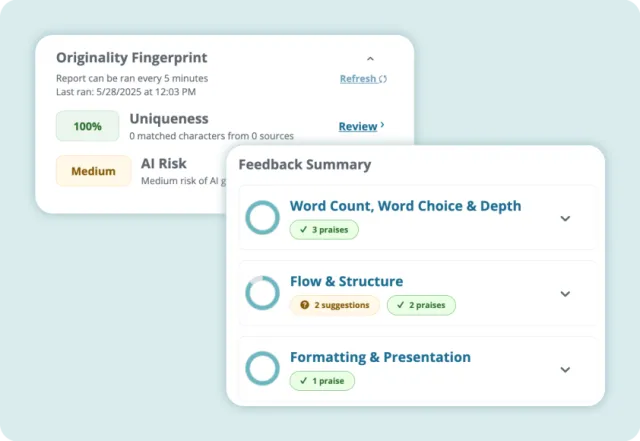
Task: Click the Word Count progress ring icon
Action: click(262, 218)
